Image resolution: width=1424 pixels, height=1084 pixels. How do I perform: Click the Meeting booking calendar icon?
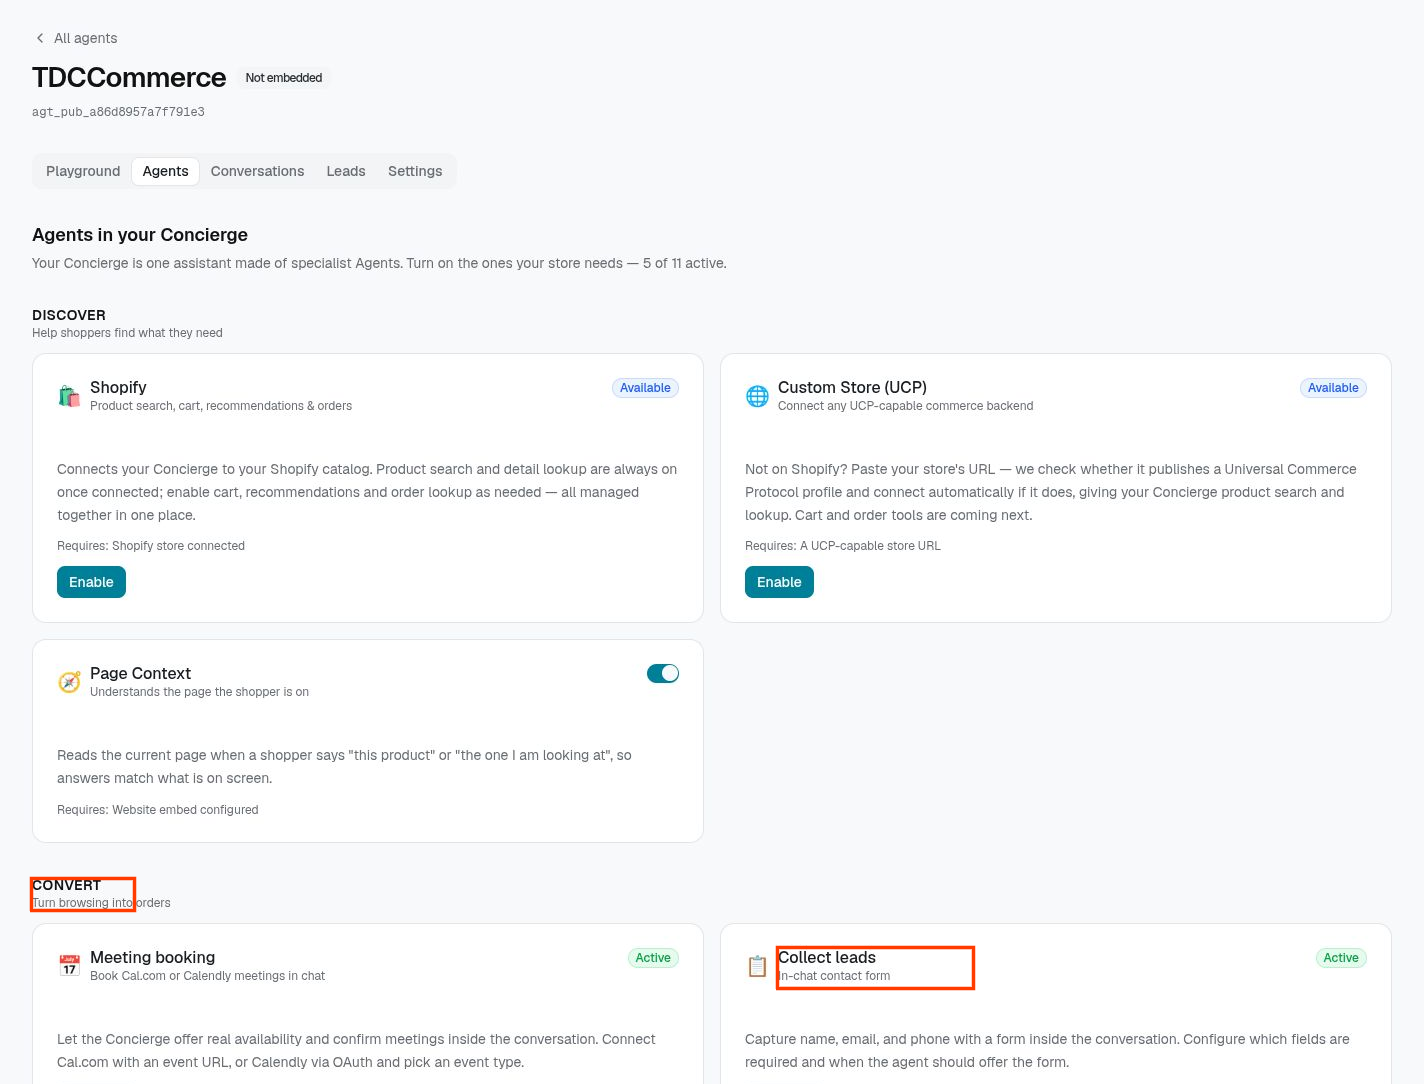click(69, 966)
